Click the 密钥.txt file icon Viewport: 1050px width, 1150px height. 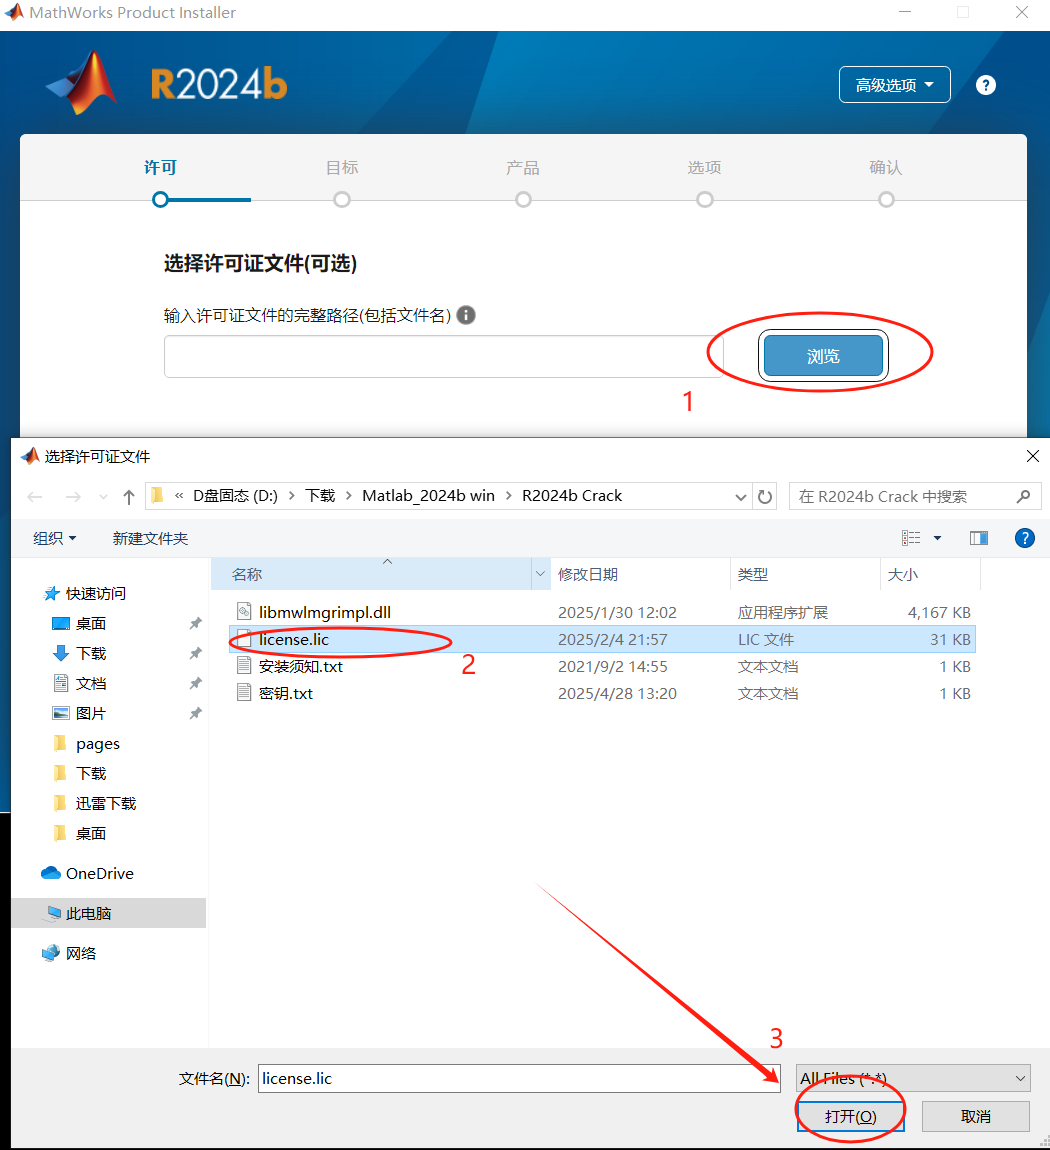tap(244, 692)
